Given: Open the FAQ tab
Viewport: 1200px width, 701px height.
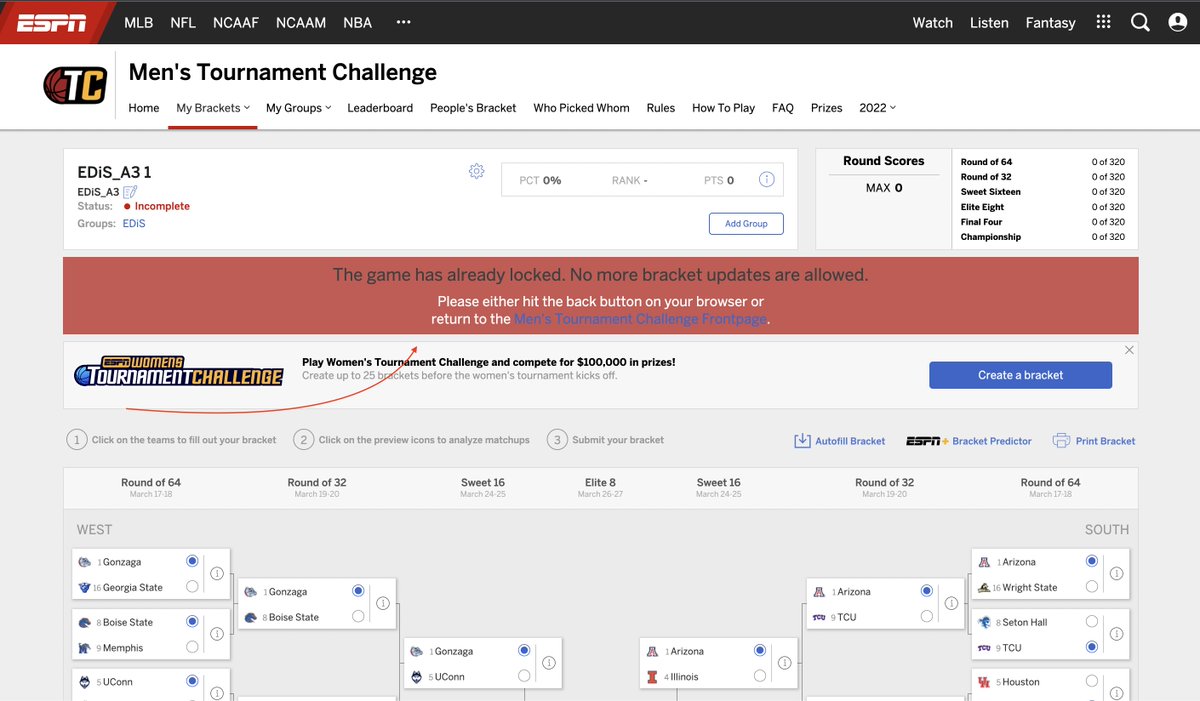Looking at the screenshot, I should (x=782, y=108).
